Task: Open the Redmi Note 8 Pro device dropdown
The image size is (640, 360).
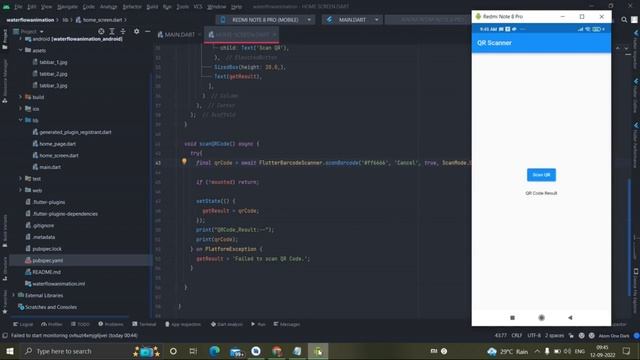Action: pos(266,20)
